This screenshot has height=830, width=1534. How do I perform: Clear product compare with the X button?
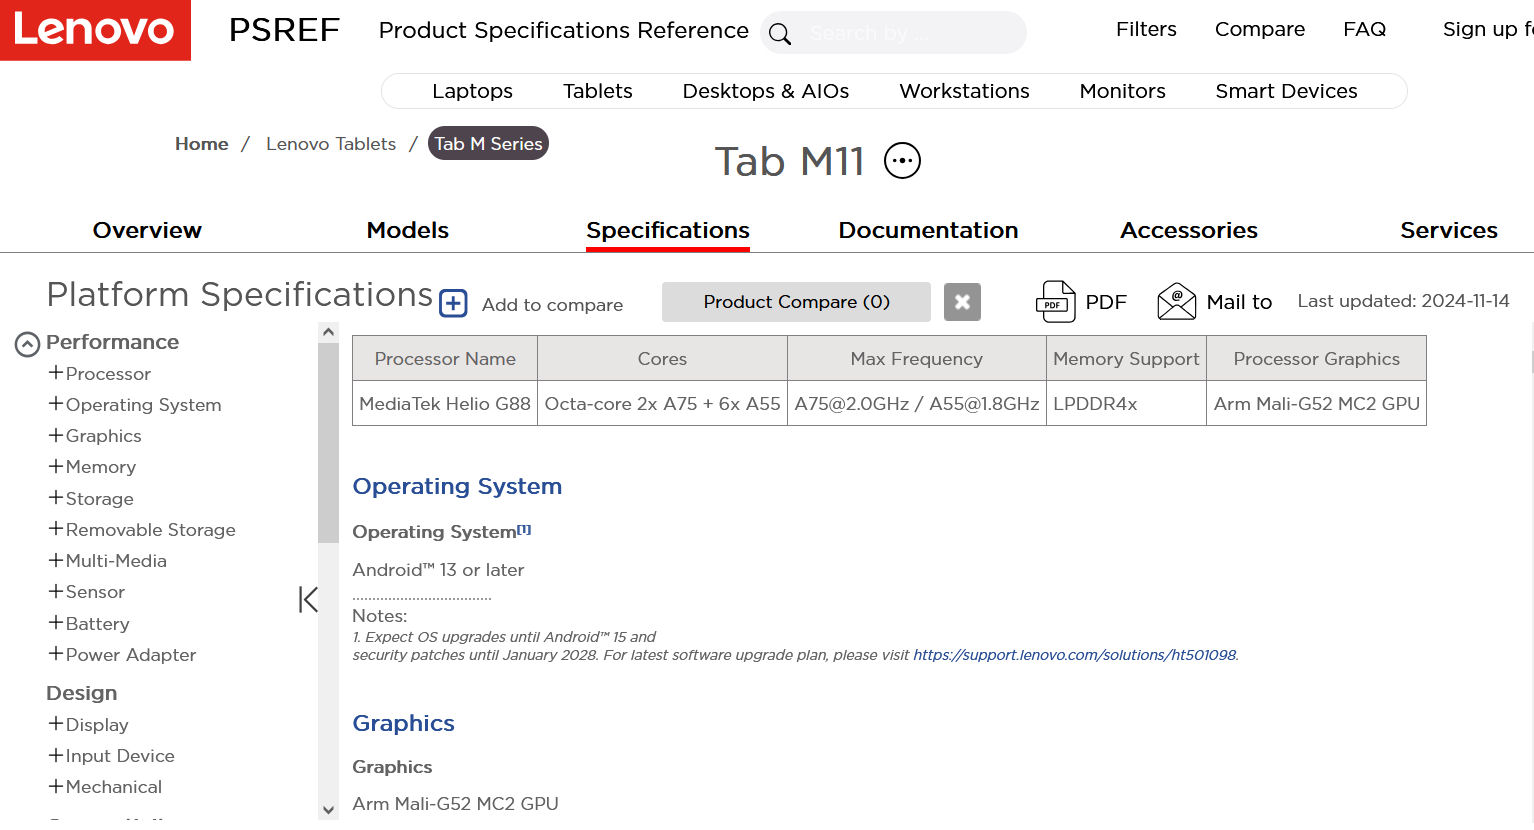point(962,302)
